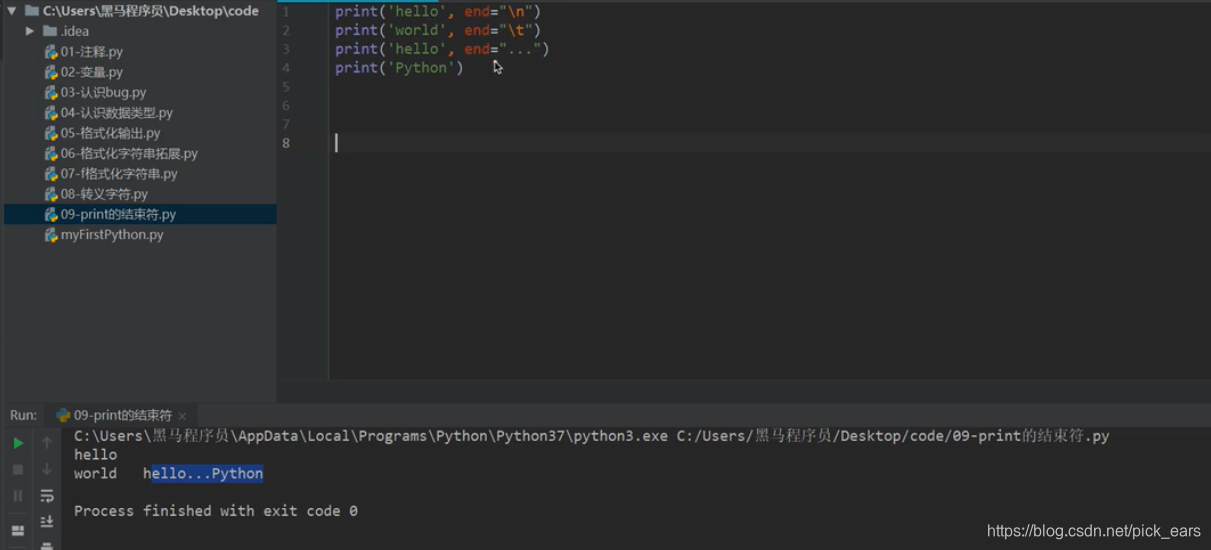Click 'Process finished with exit code 0' text
Screen dimensions: 1211x550
coord(216,511)
